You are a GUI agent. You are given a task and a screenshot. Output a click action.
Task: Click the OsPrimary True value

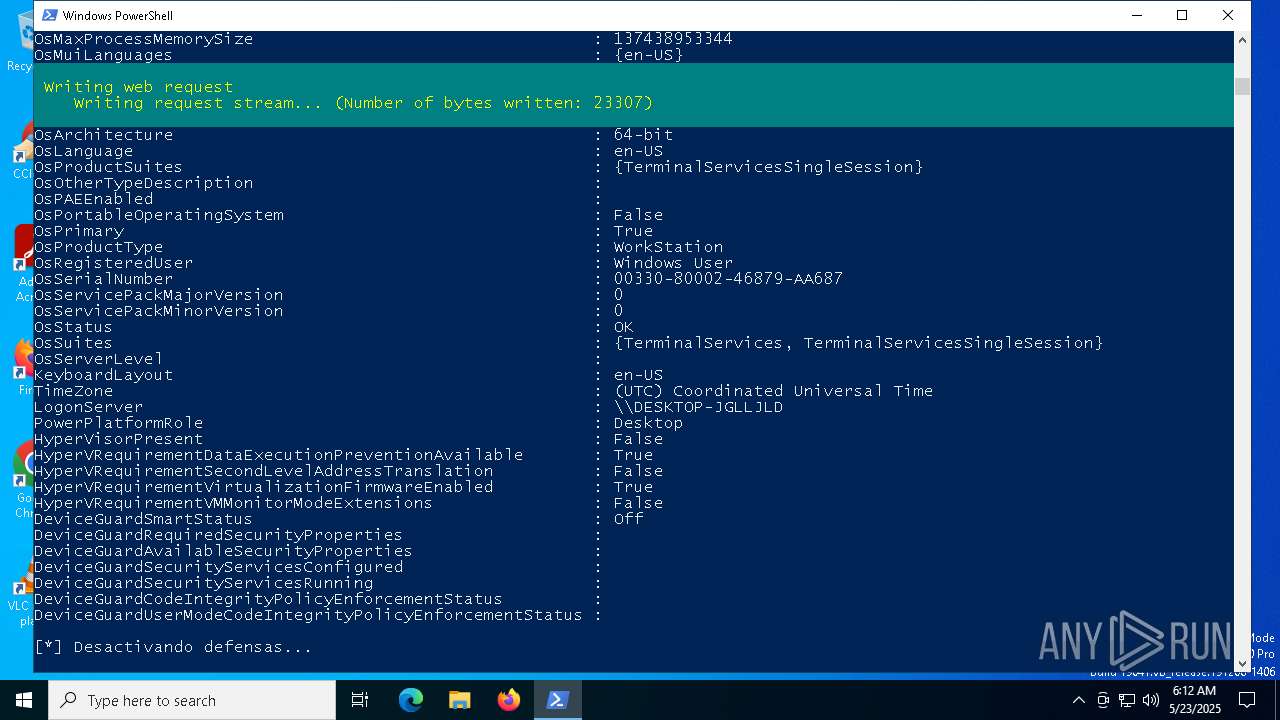coord(633,231)
